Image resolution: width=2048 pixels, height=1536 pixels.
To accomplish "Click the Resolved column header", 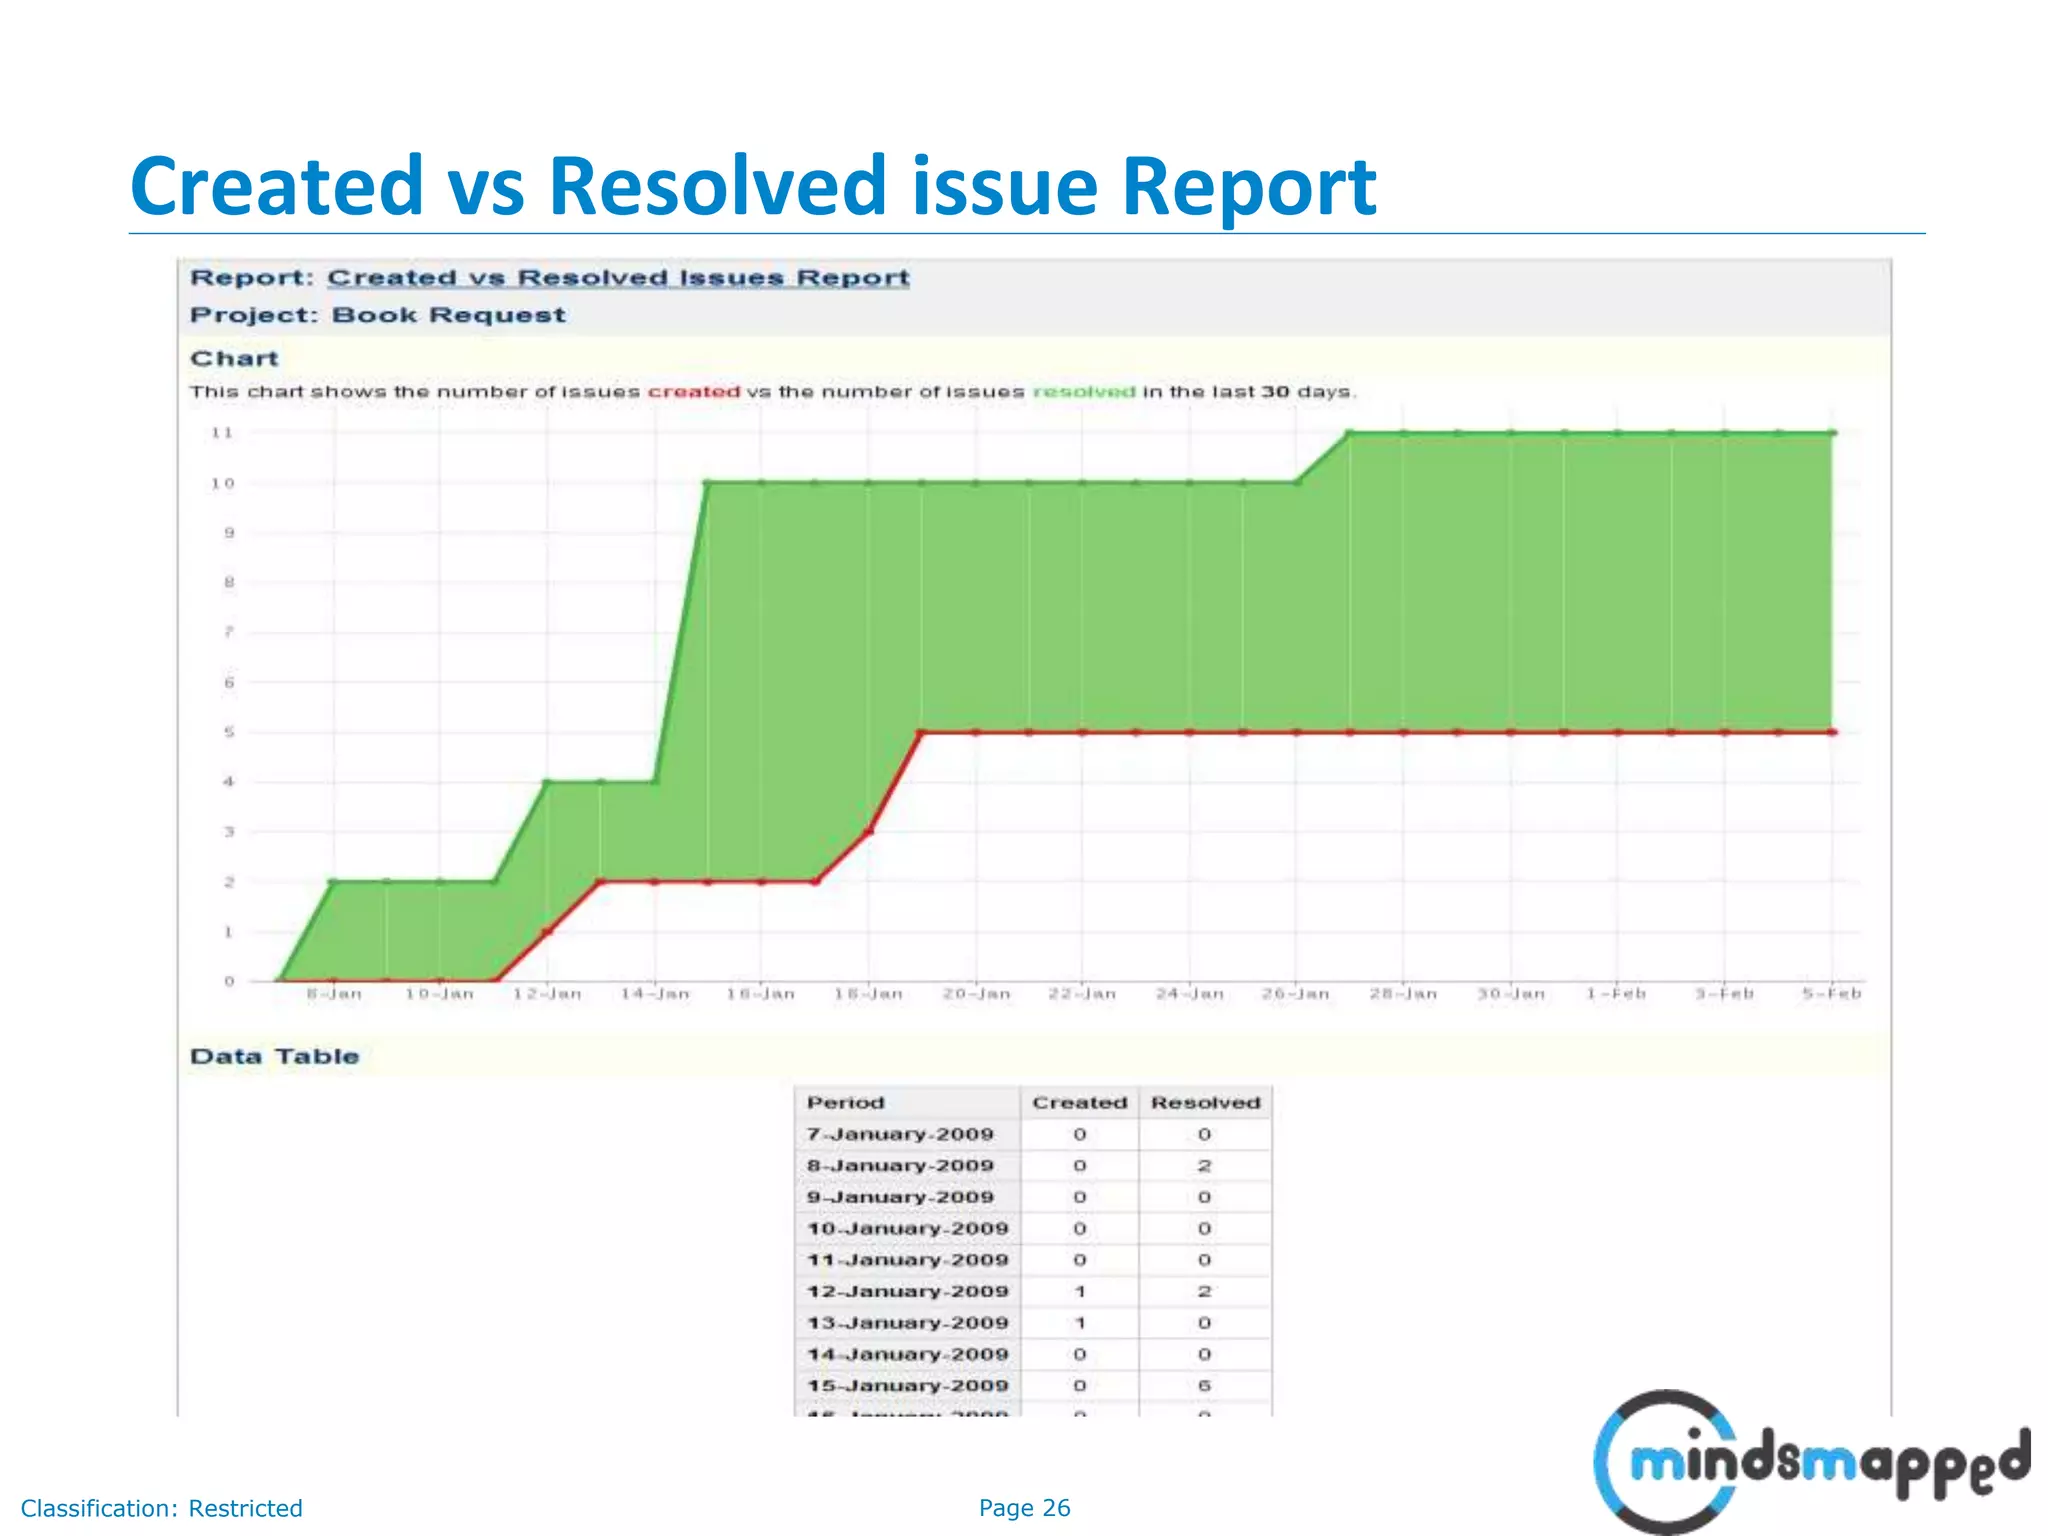I will click(x=1205, y=1103).
